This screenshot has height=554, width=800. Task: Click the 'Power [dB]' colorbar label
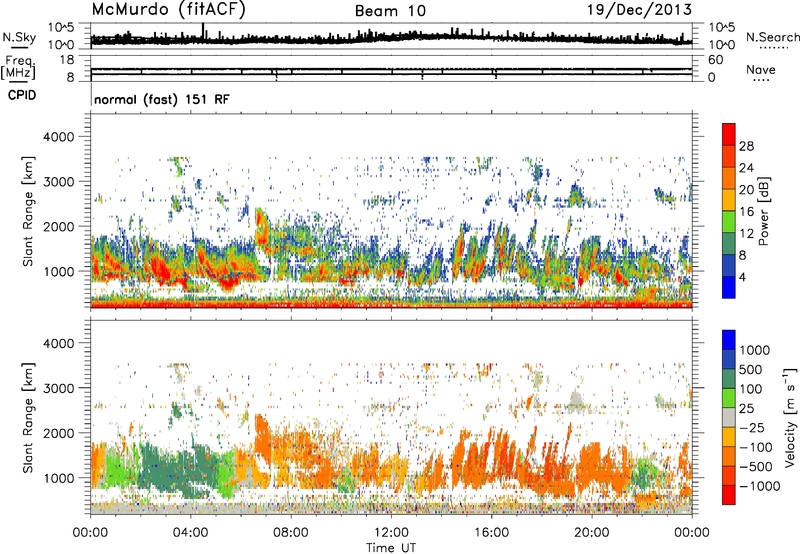click(x=763, y=211)
